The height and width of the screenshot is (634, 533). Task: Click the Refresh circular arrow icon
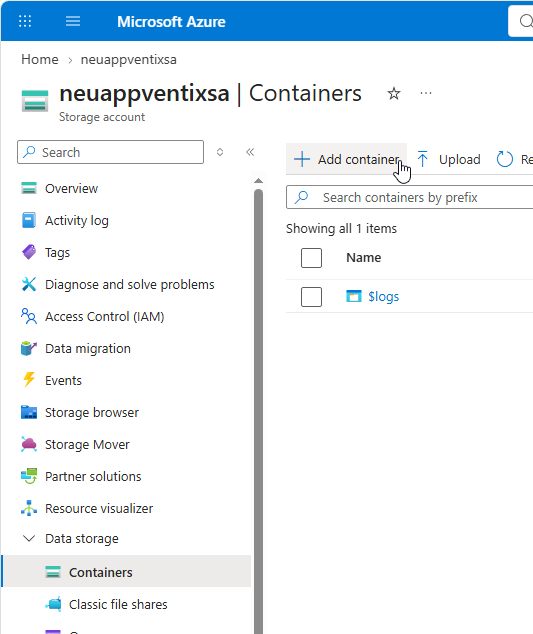coord(504,159)
